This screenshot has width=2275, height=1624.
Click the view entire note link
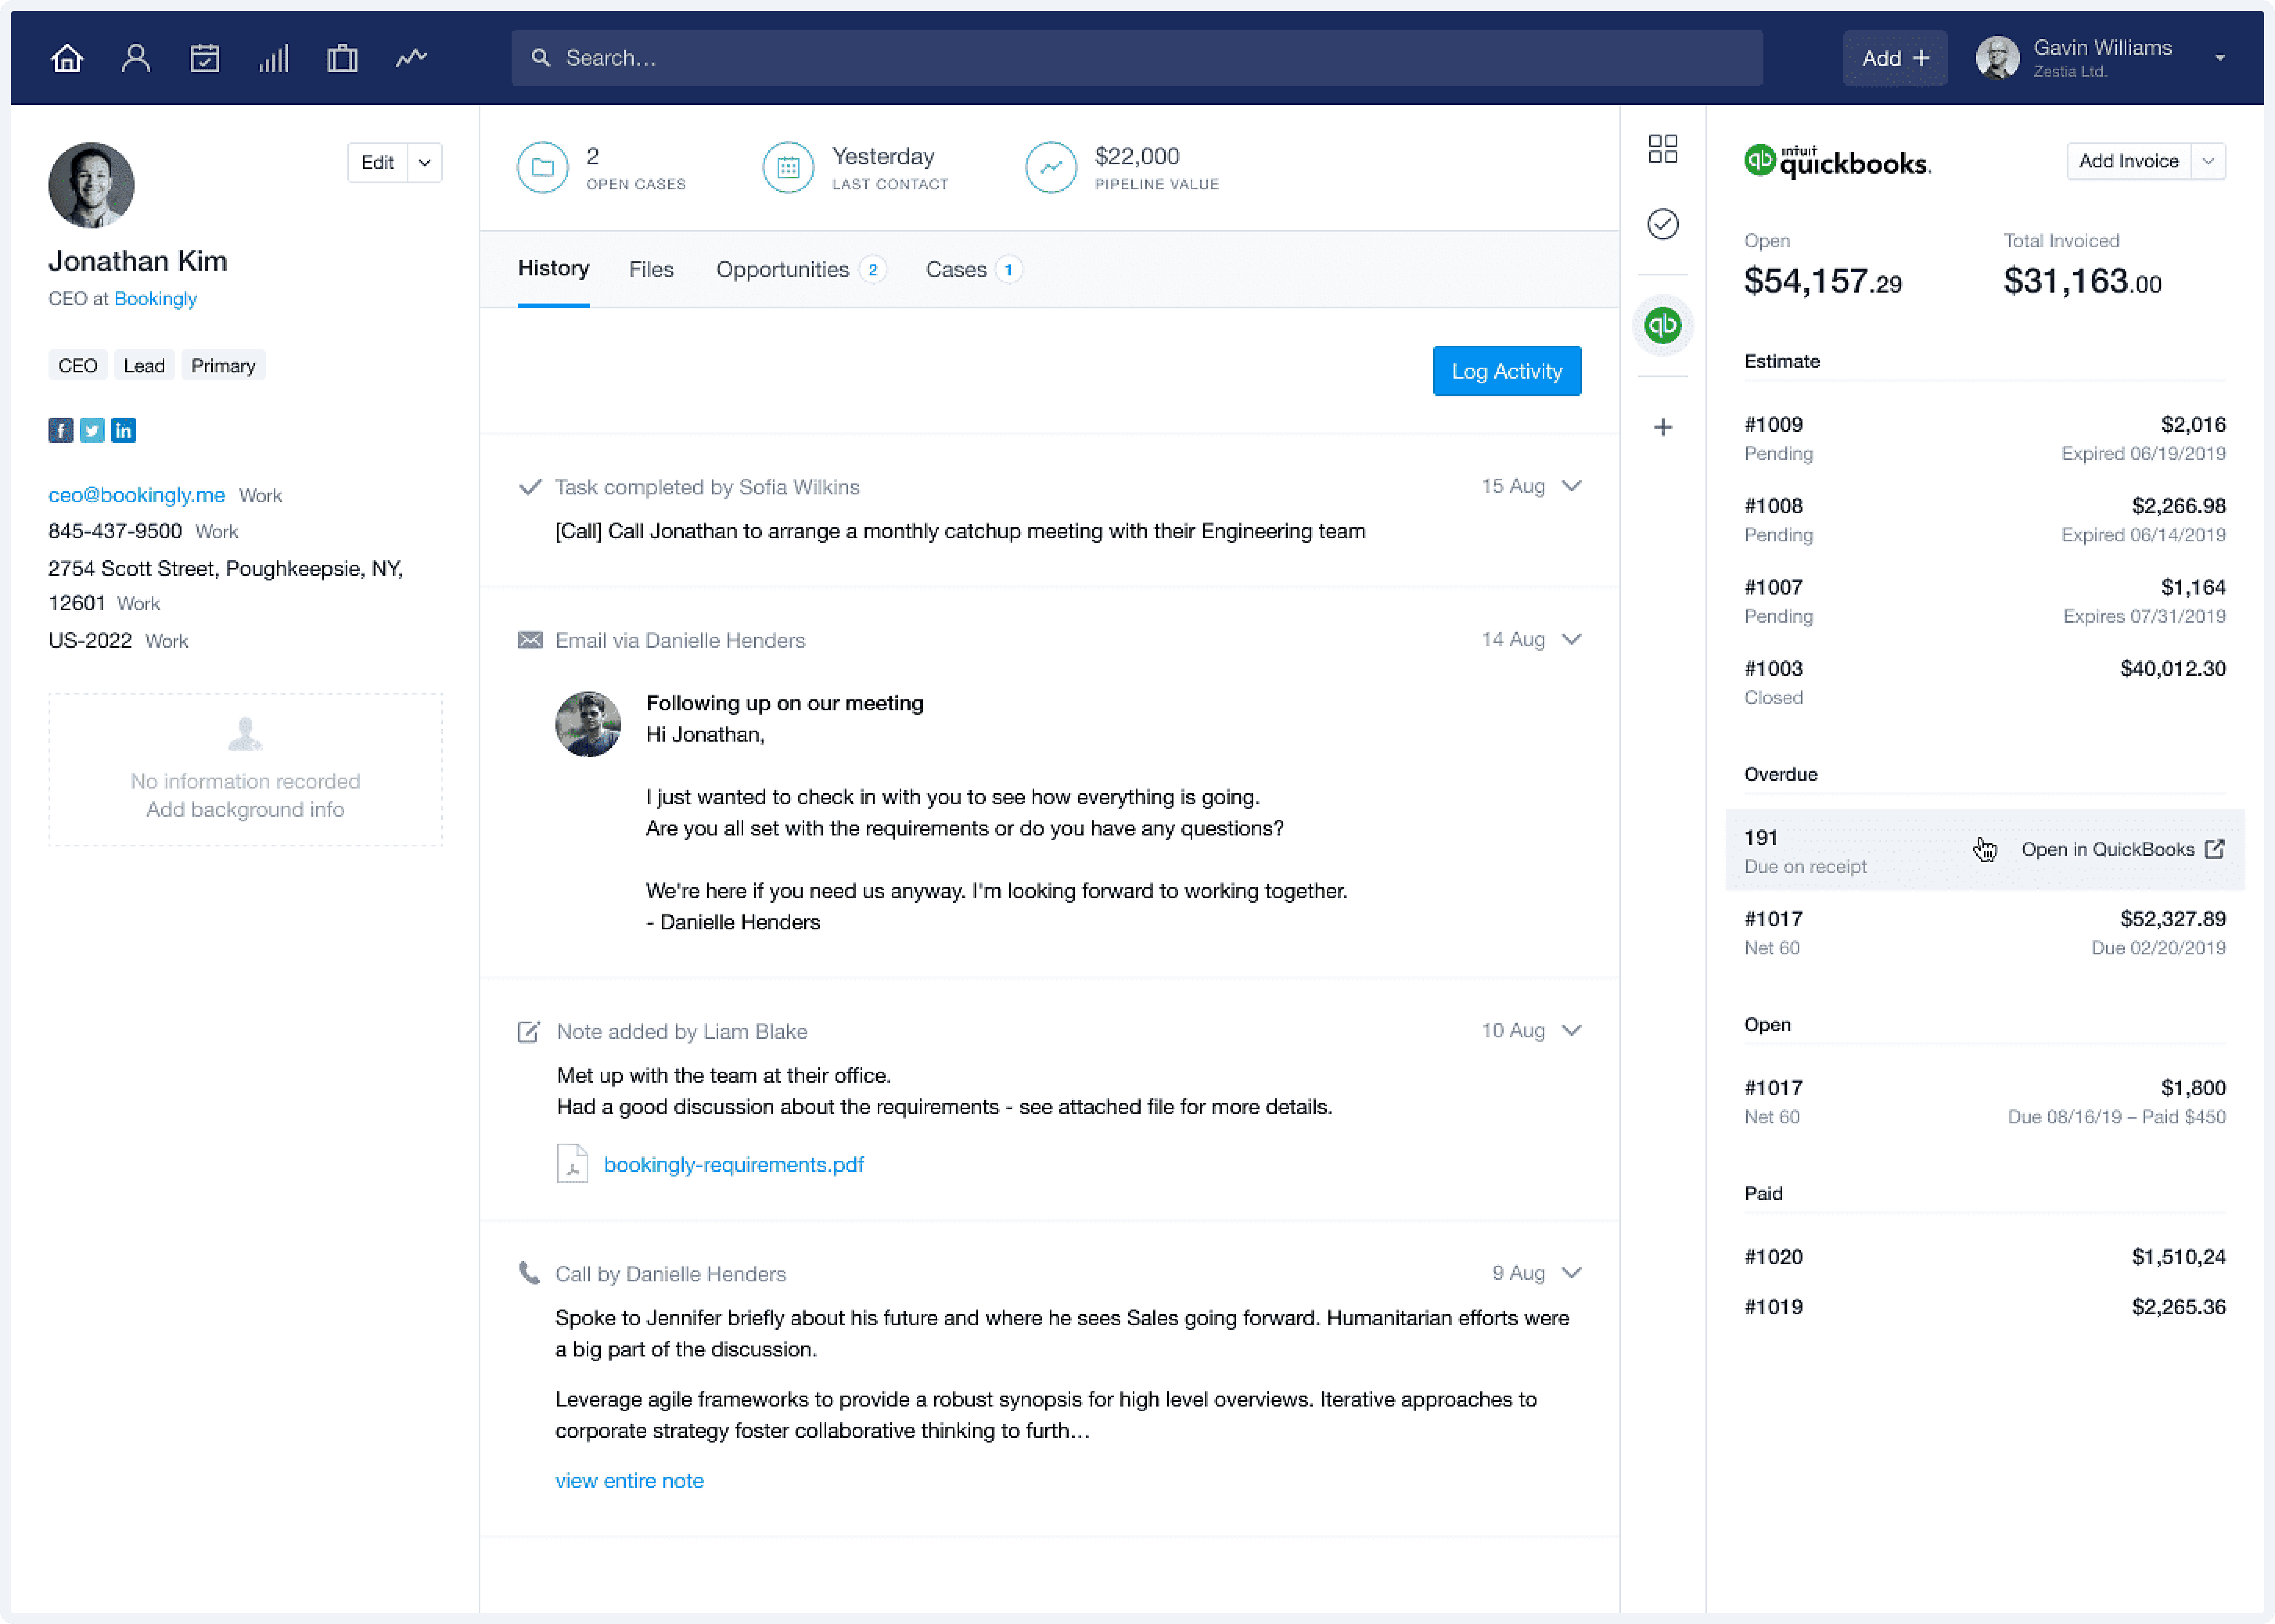[x=630, y=1480]
